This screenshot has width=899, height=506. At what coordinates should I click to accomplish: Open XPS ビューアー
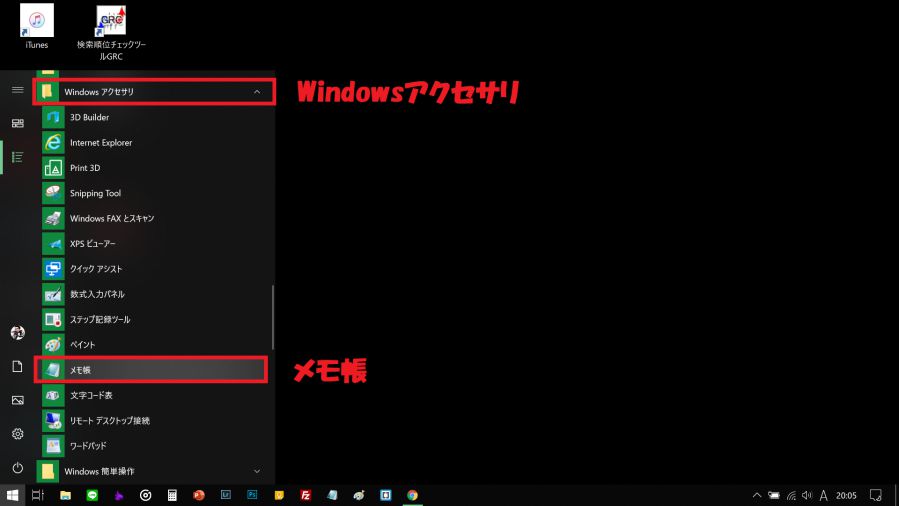154,244
